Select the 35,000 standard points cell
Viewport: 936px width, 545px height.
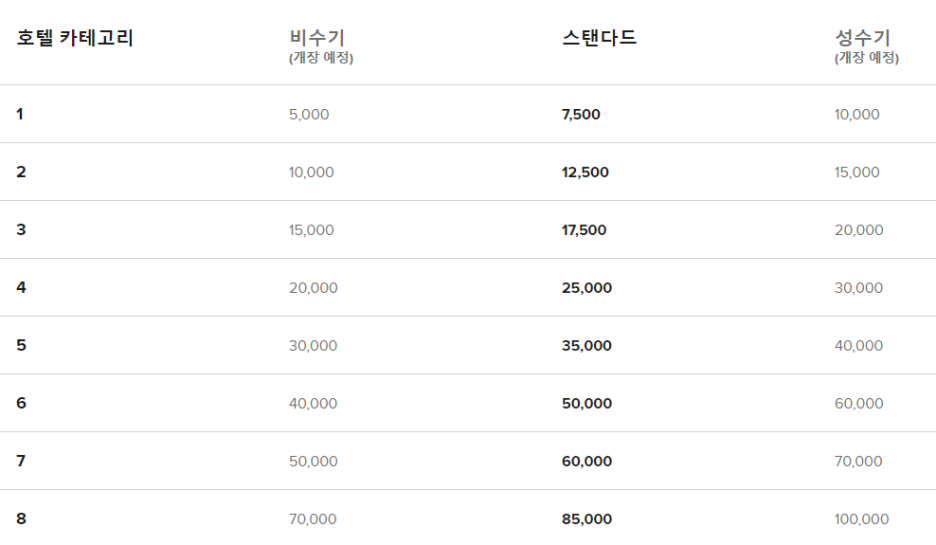pos(587,346)
